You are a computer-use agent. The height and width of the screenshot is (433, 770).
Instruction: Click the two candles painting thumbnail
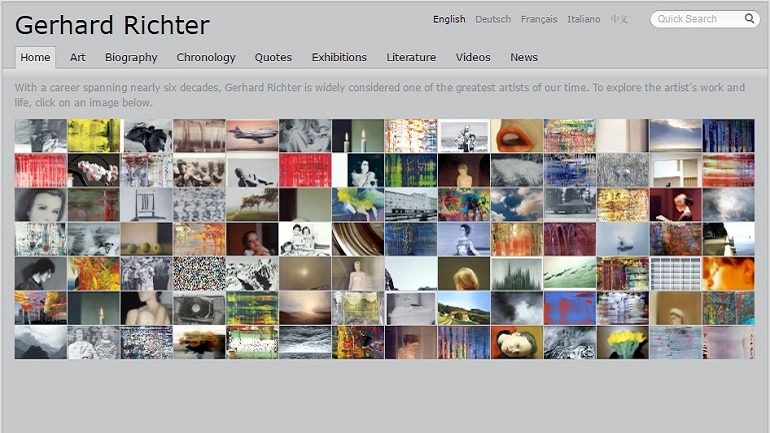click(x=357, y=136)
